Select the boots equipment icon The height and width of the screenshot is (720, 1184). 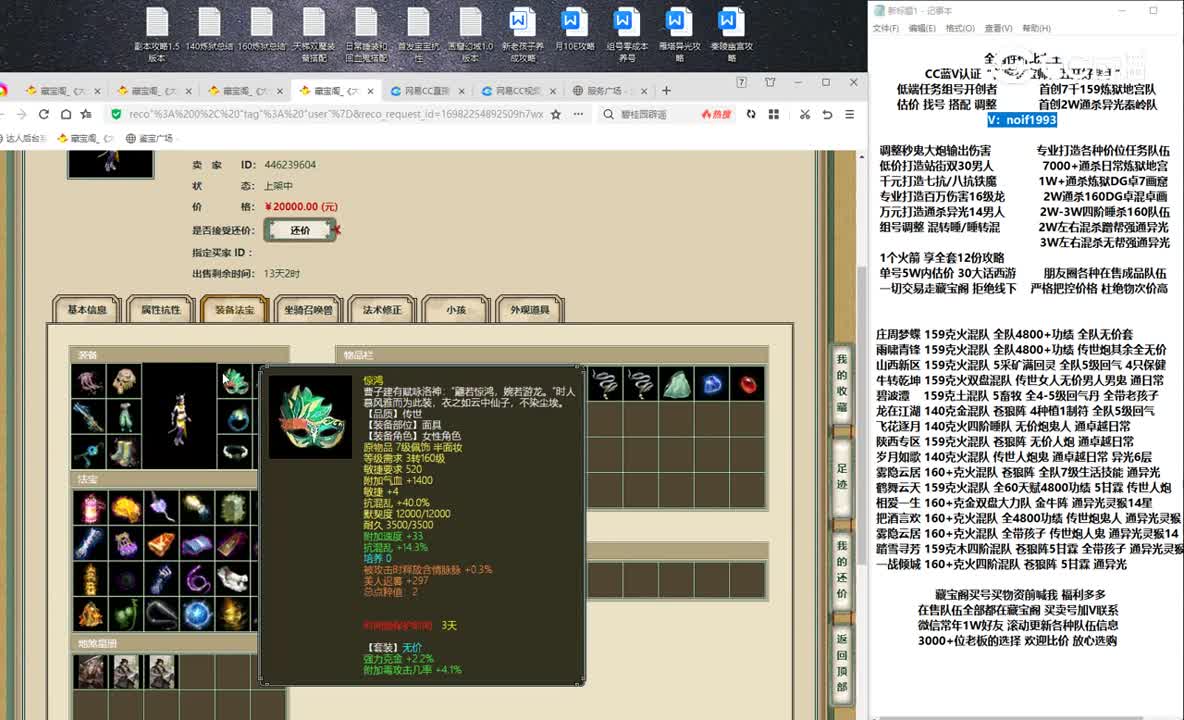point(125,452)
